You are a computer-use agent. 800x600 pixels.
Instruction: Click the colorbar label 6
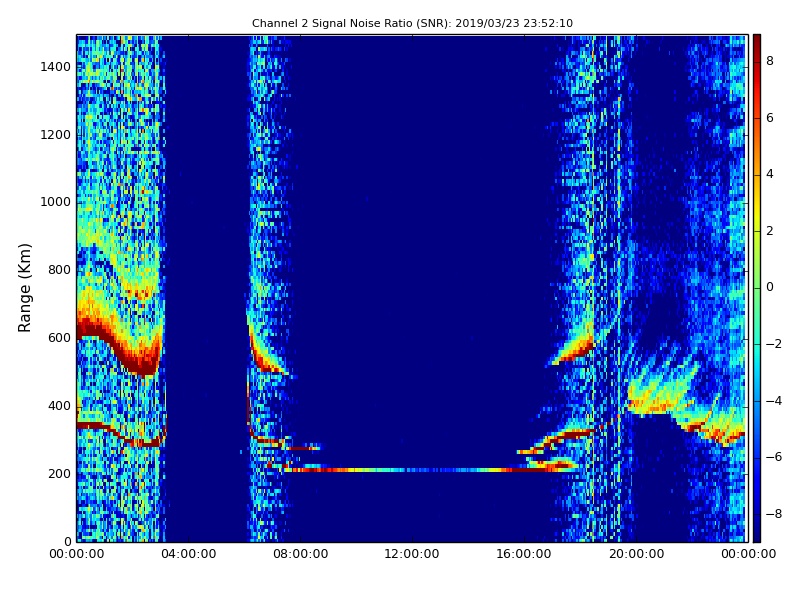[x=770, y=118]
